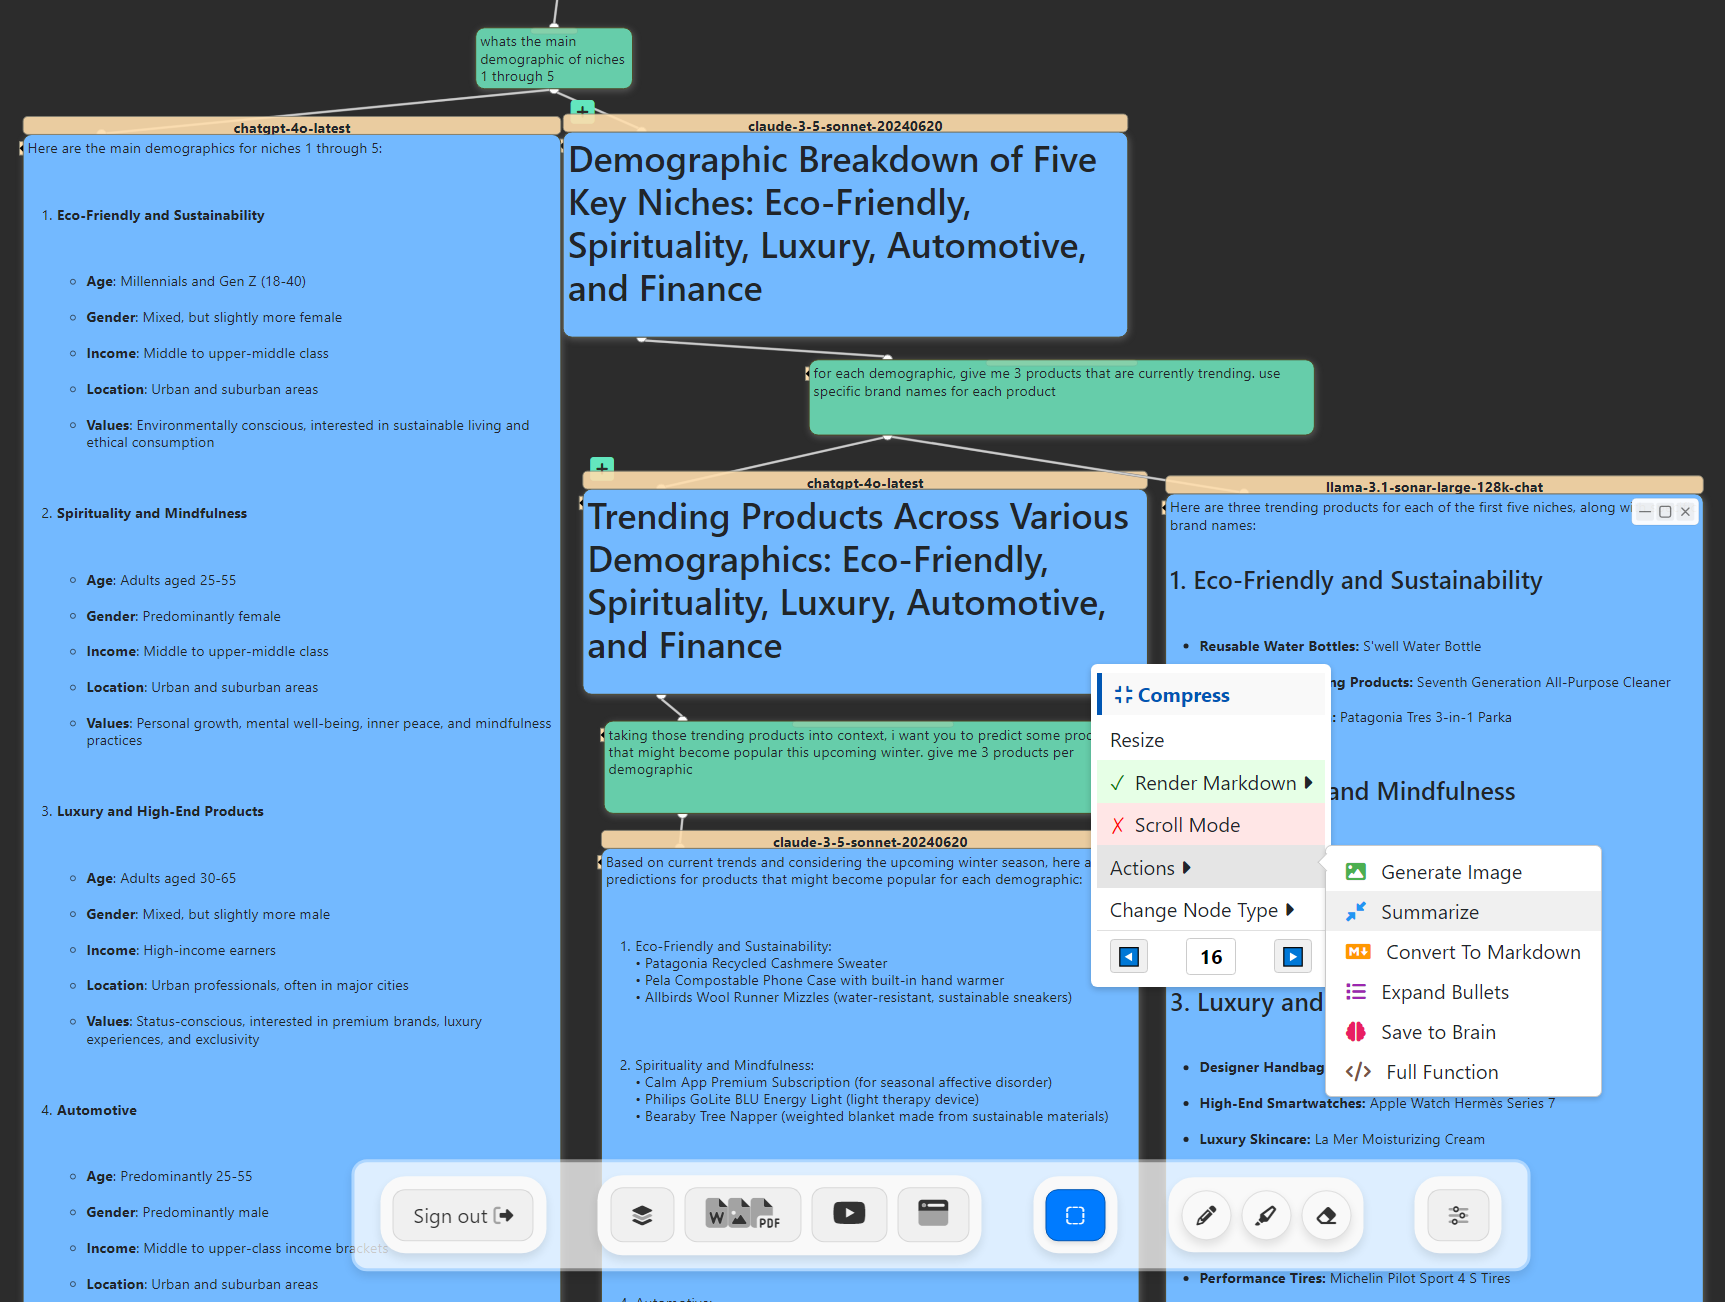Viewport: 1725px width, 1302px height.
Task: Click the browser window icon in toolbar
Action: pos(933,1215)
